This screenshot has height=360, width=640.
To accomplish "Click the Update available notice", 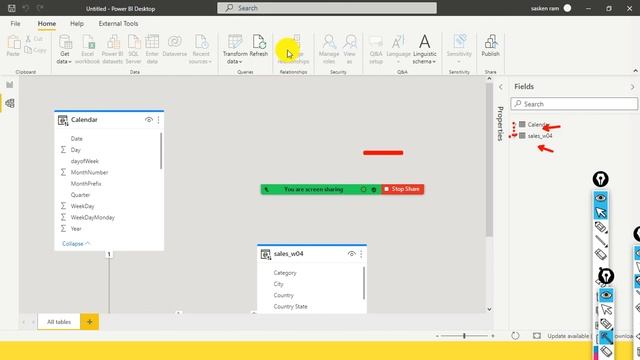I will click(568, 336).
